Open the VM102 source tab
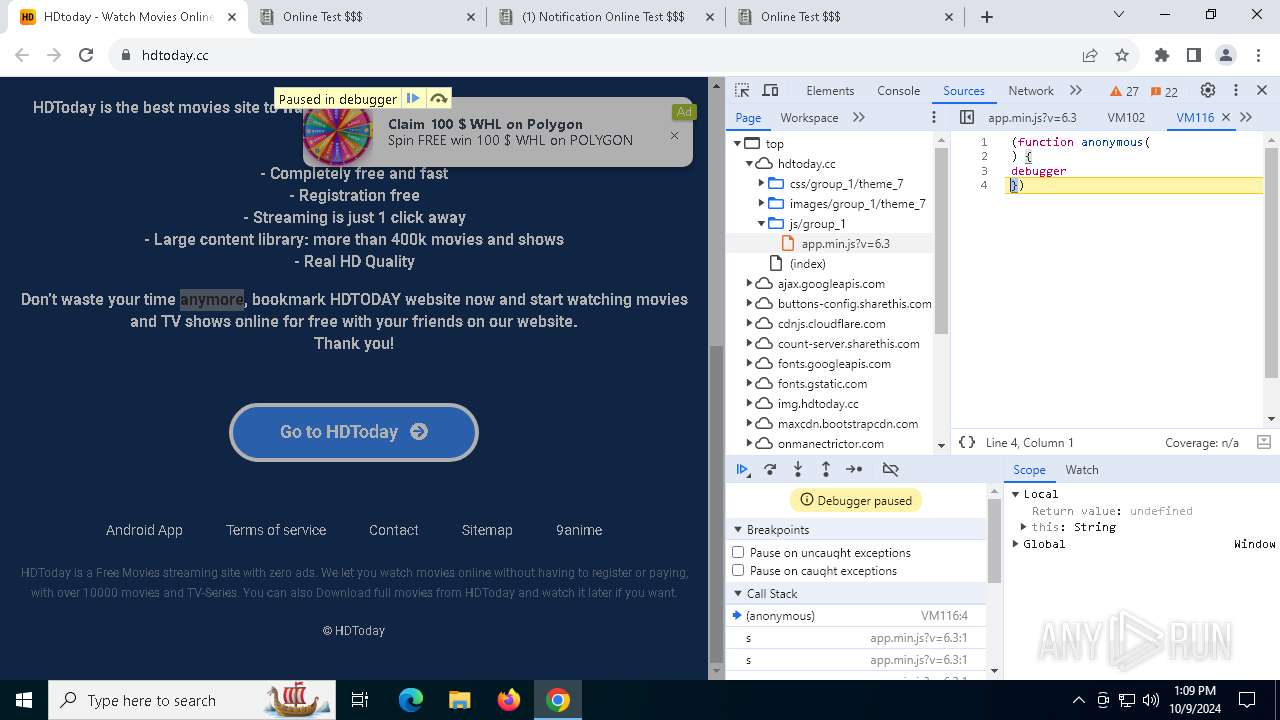 [x=1126, y=117]
